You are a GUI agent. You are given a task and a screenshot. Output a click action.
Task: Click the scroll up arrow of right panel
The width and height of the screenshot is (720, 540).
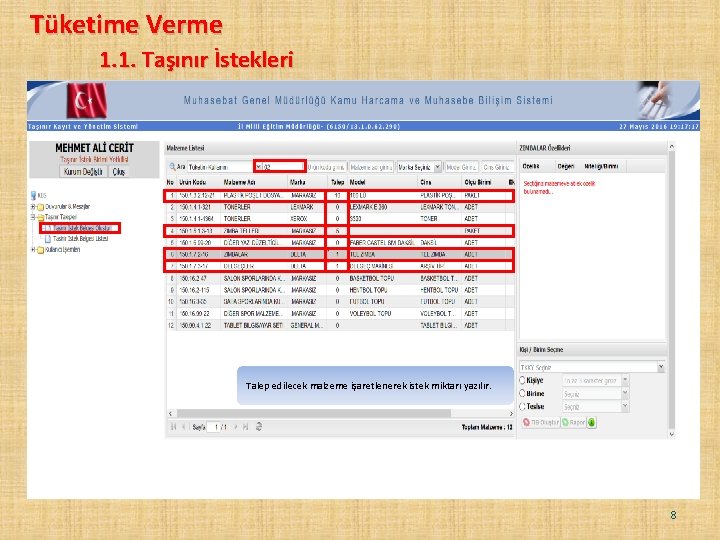coord(672,147)
